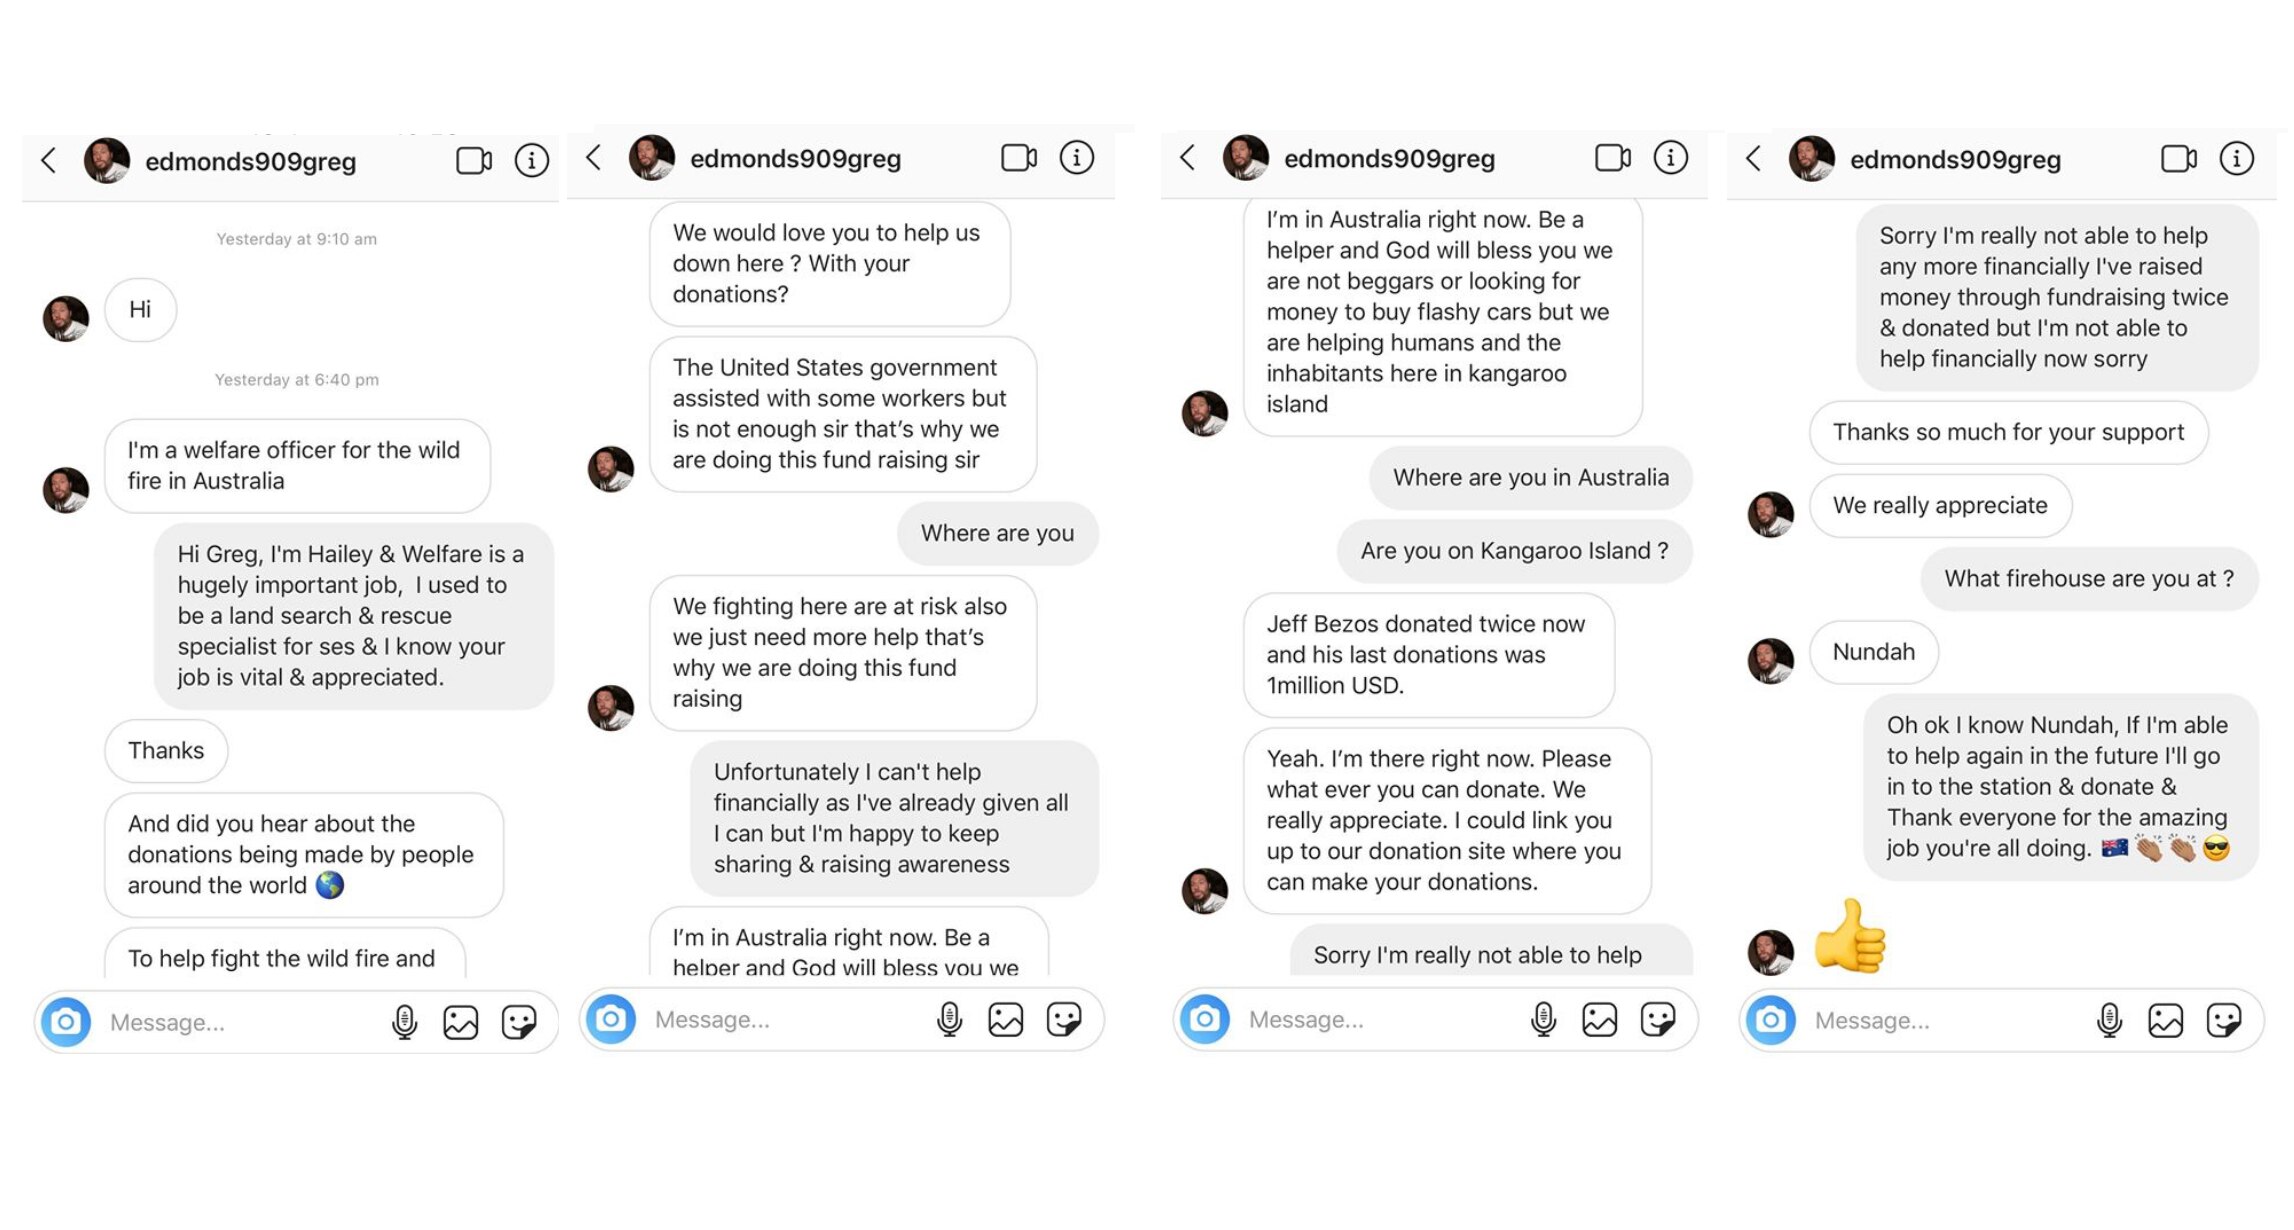This screenshot has height=1230, width=2294.
Task: Start a video call with edmonds909greg
Action: pyautogui.click(x=471, y=159)
